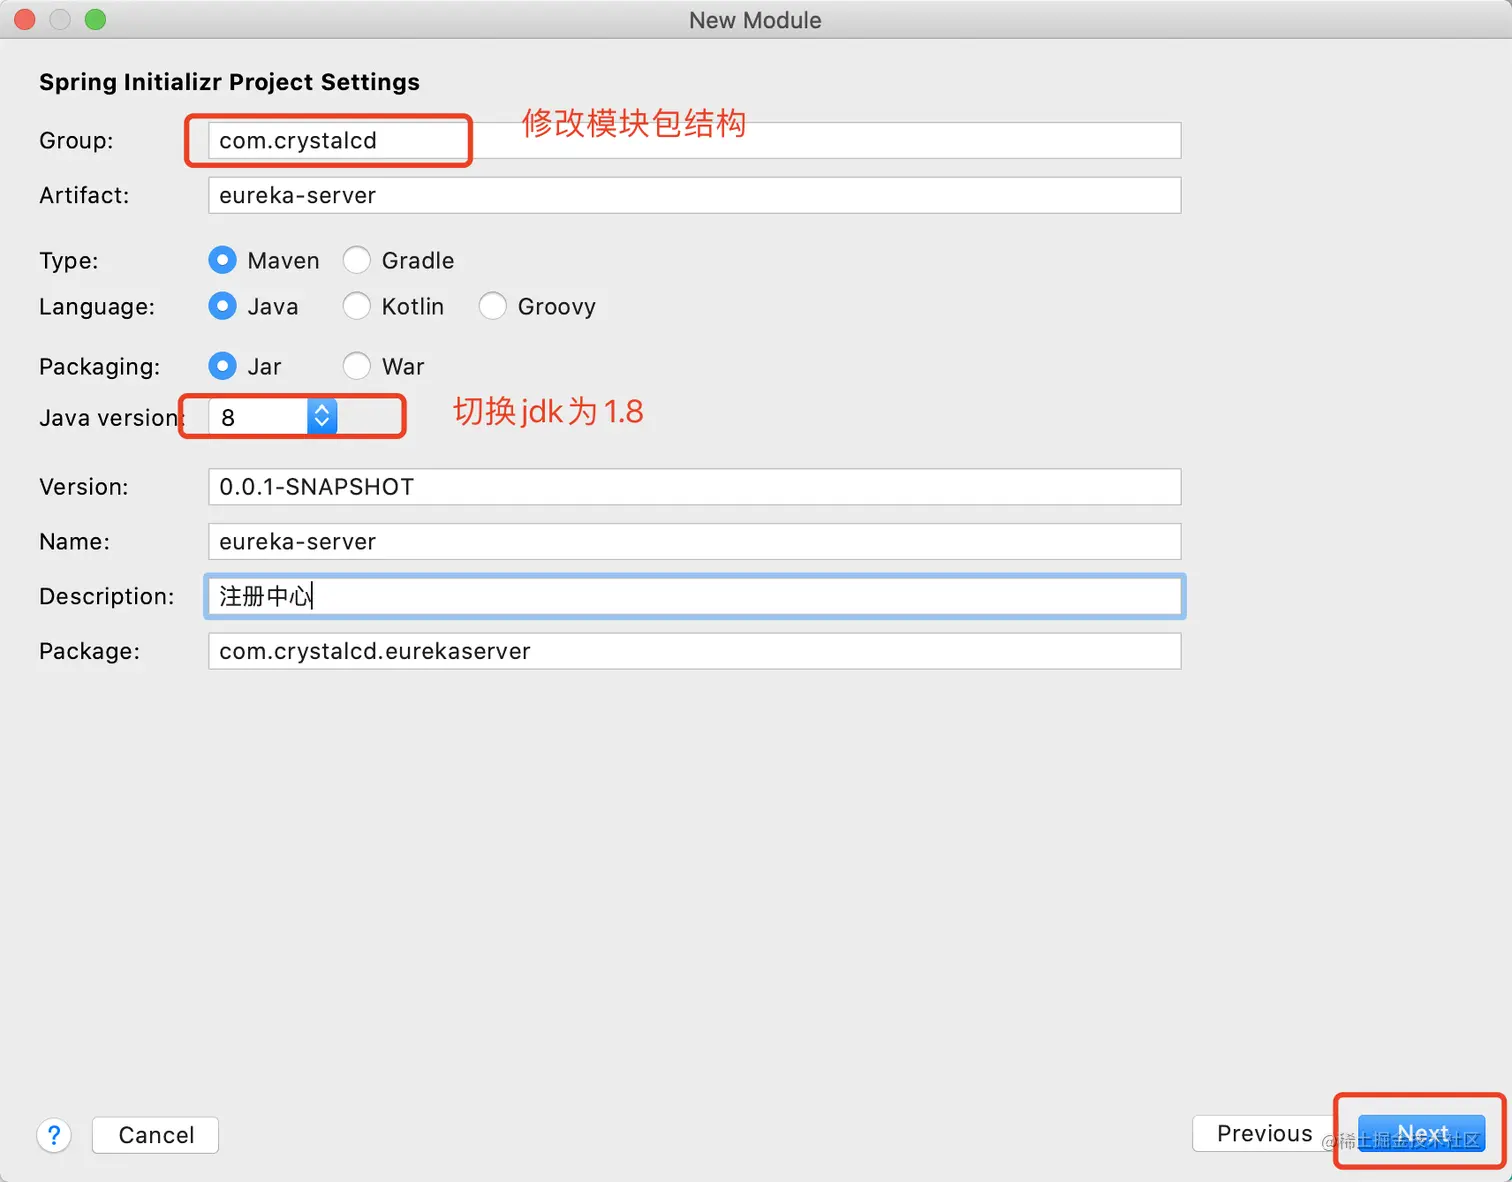Choose Java as the language
Image resolution: width=1512 pixels, height=1182 pixels.
pyautogui.click(x=222, y=306)
